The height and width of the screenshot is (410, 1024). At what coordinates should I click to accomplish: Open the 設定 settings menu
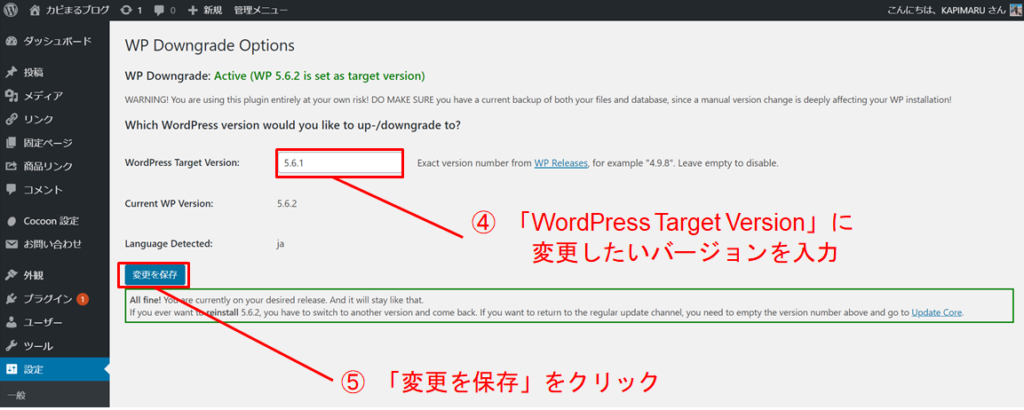pyautogui.click(x=34, y=370)
